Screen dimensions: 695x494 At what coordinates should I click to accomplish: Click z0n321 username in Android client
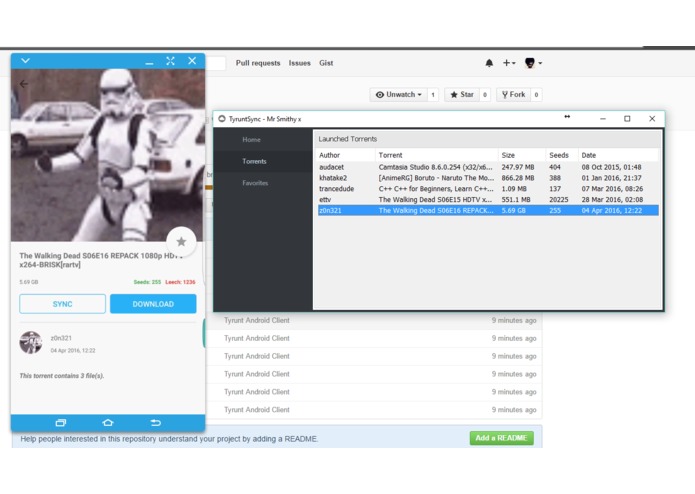[61, 338]
